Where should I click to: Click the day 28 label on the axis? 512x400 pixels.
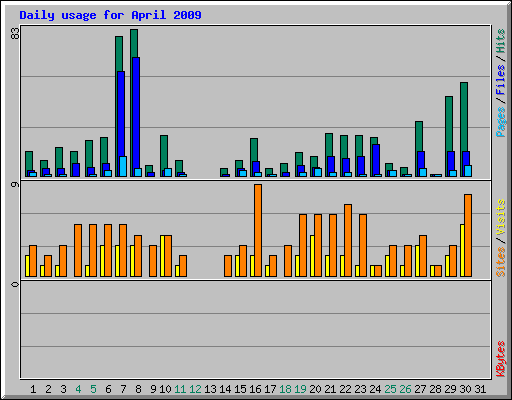click(x=435, y=389)
